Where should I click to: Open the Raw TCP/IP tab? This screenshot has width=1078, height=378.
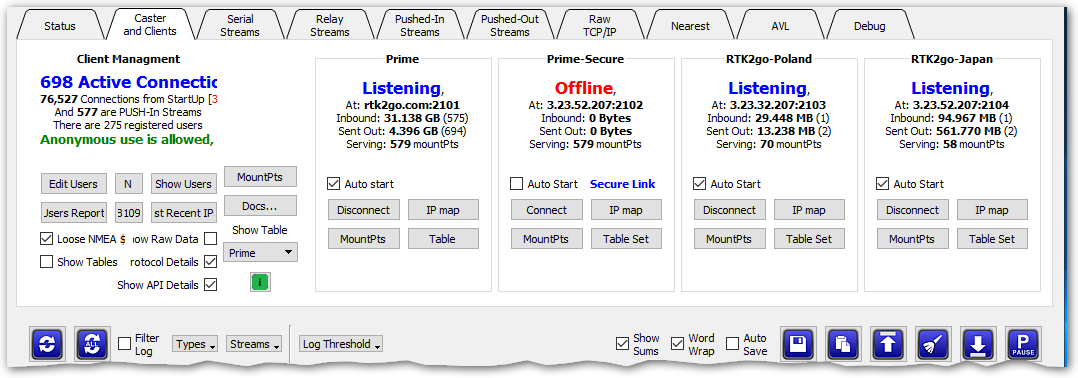[x=600, y=25]
